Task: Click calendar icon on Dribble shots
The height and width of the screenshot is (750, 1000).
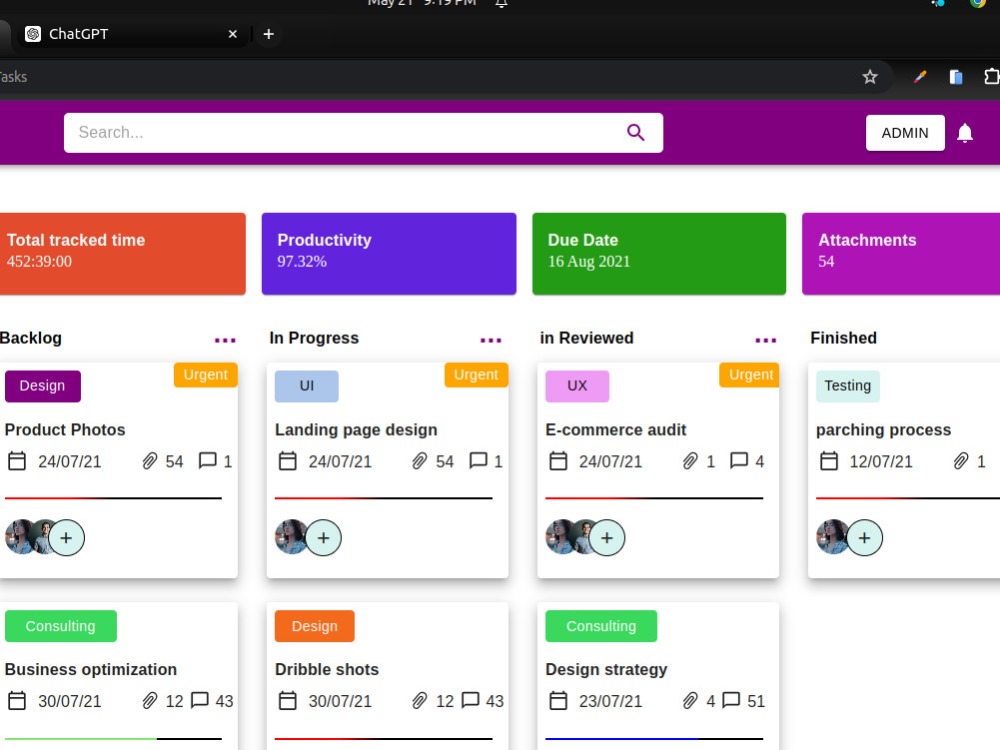Action: coord(288,700)
